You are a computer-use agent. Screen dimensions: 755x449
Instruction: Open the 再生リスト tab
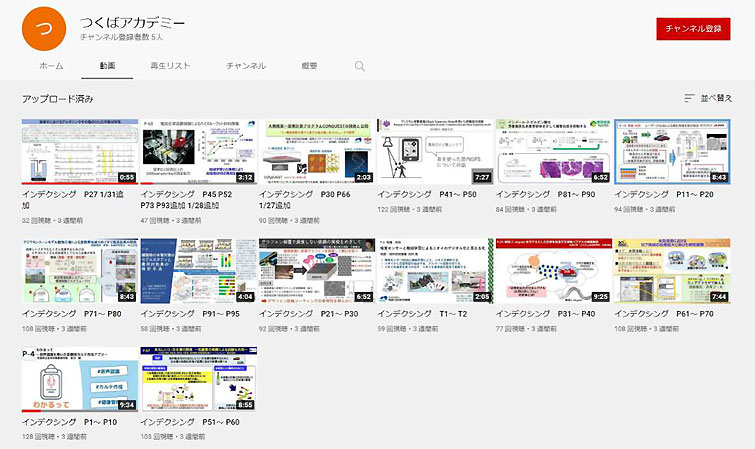(170, 66)
